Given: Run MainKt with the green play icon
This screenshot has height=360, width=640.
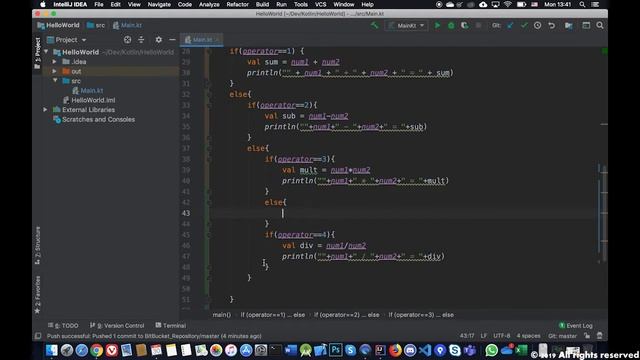Looking at the screenshot, I should tap(437, 25).
